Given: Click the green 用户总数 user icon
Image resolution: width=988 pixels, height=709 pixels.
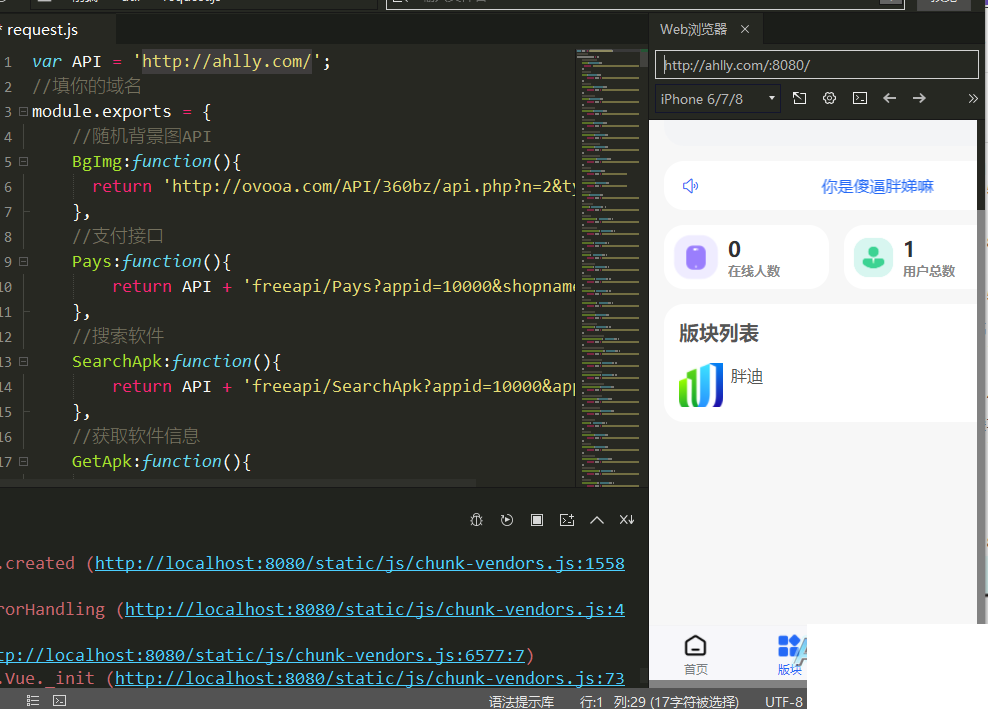Looking at the screenshot, I should [x=873, y=257].
